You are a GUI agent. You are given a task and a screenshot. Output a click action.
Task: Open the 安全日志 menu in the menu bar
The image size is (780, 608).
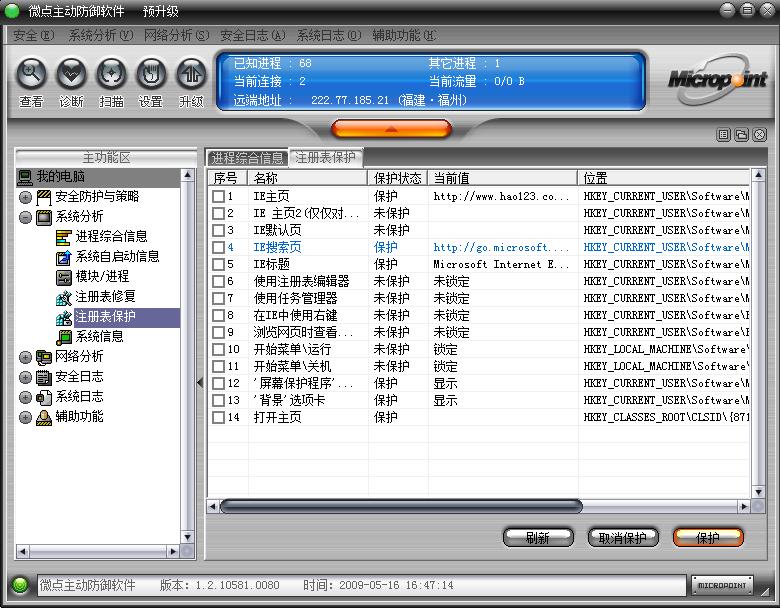click(253, 35)
